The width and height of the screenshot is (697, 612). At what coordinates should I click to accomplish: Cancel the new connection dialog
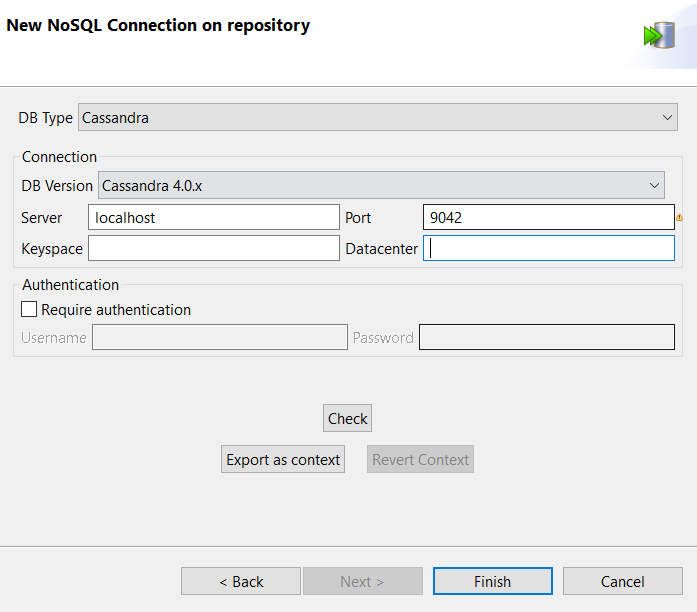coord(623,581)
